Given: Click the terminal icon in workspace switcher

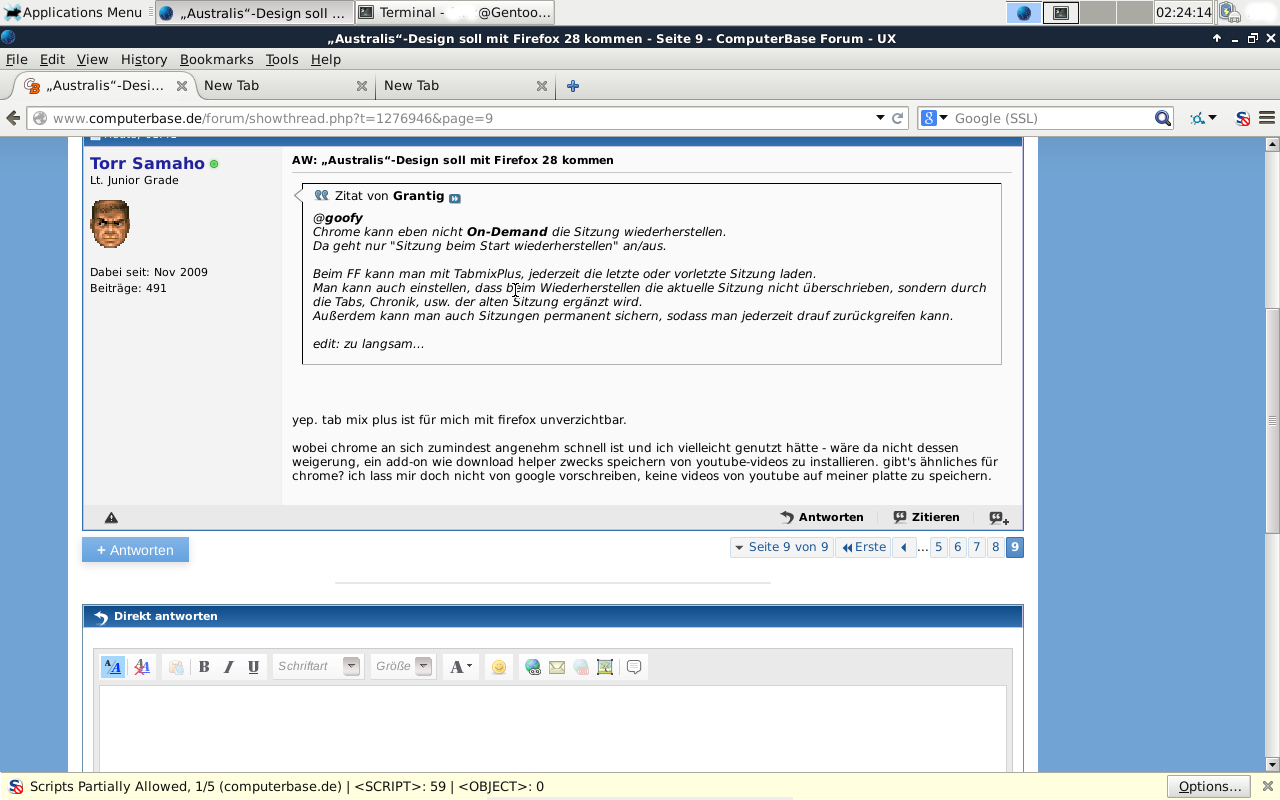Looking at the screenshot, I should pyautogui.click(x=1060, y=13).
